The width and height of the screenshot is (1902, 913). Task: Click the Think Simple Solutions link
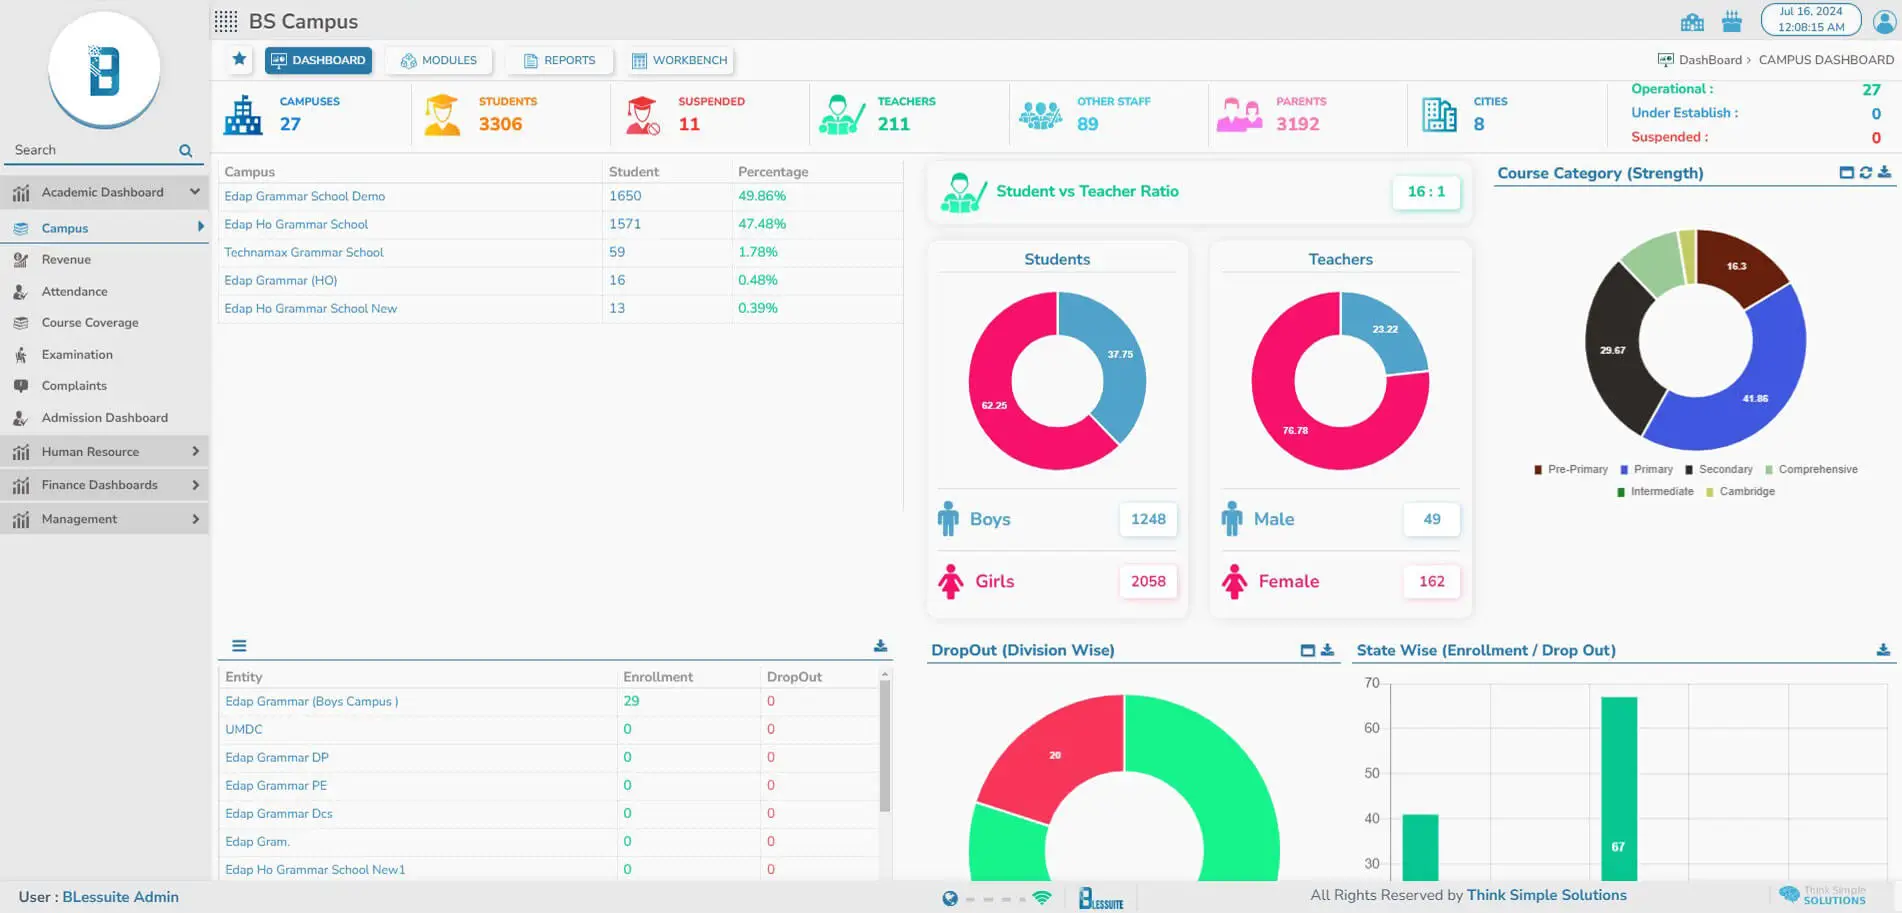tap(1546, 895)
